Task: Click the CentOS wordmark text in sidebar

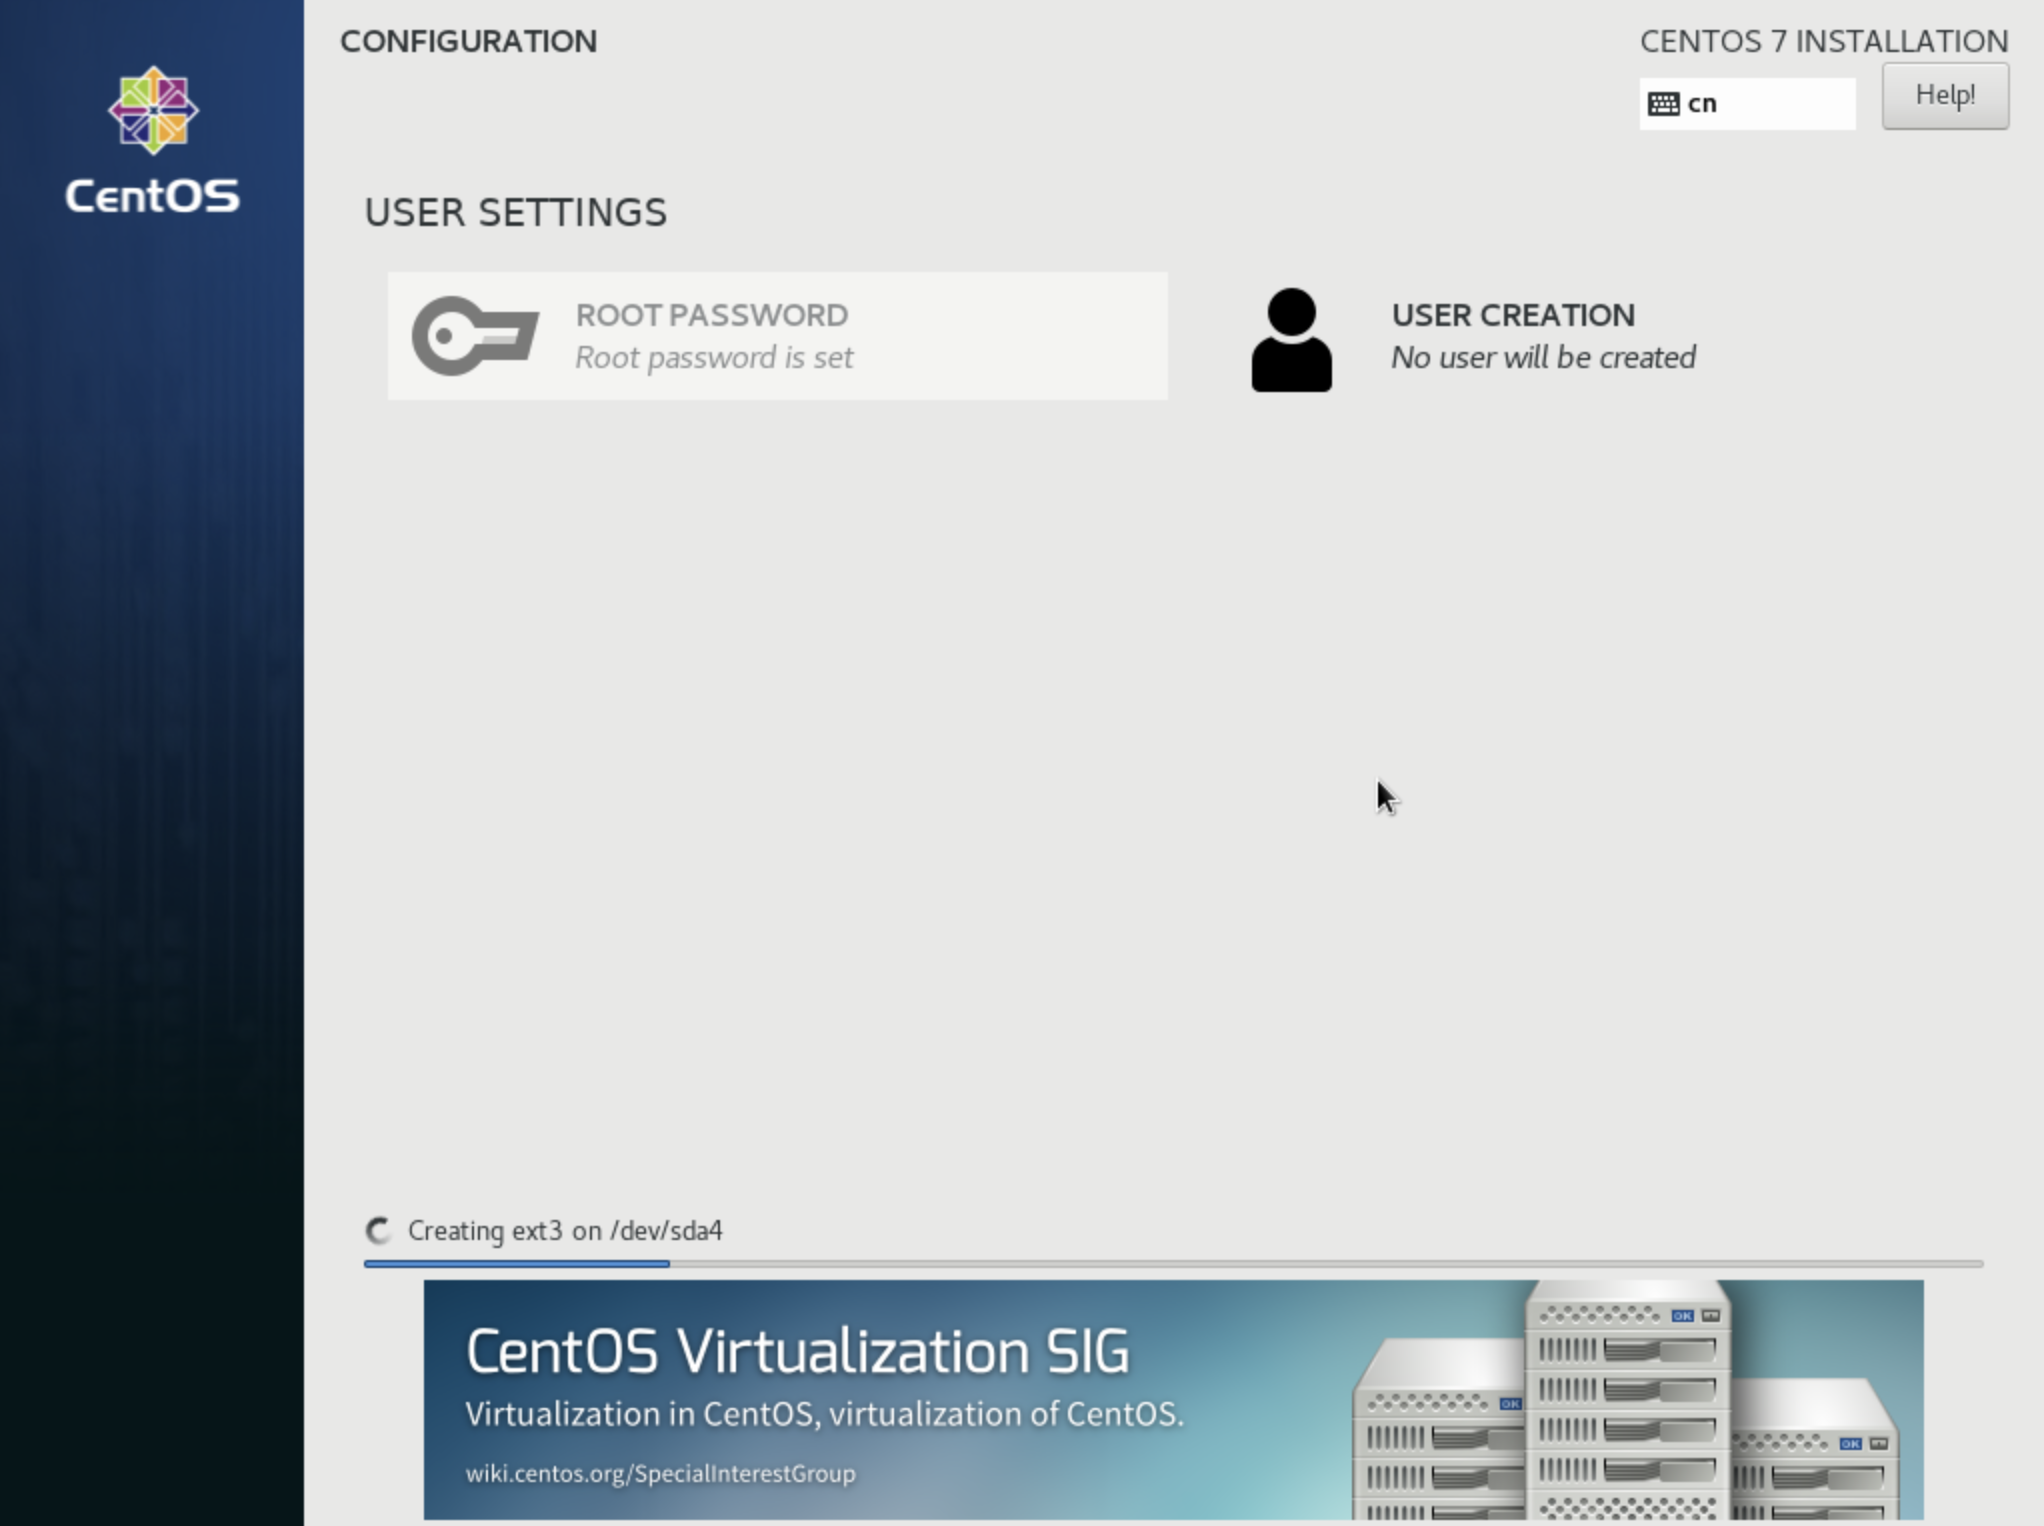Action: click(x=153, y=196)
